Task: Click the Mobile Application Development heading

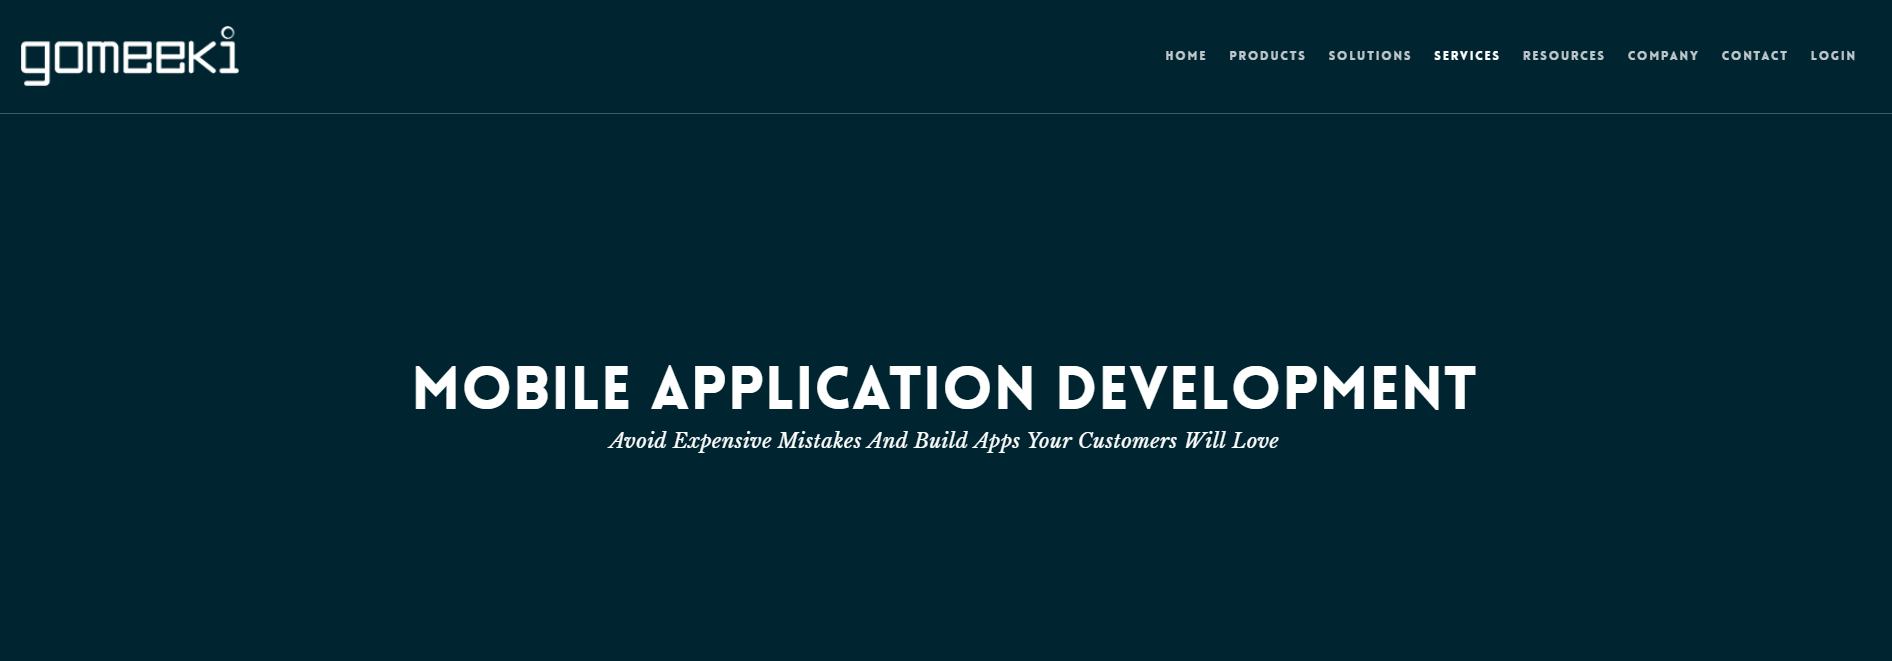Action: pos(945,388)
